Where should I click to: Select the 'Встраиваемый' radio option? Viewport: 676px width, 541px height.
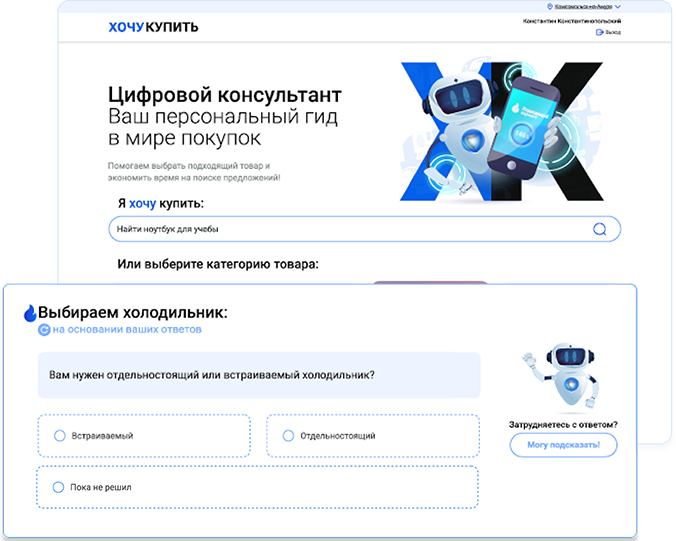pyautogui.click(x=60, y=436)
